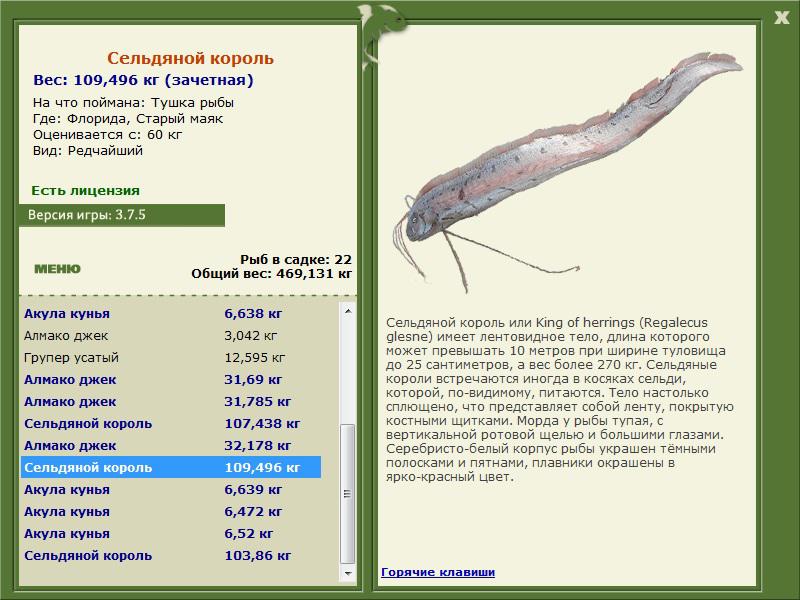This screenshot has width=800, height=600.
Task: Select Акула кунья 6,638 кг entry
Action: [171, 313]
